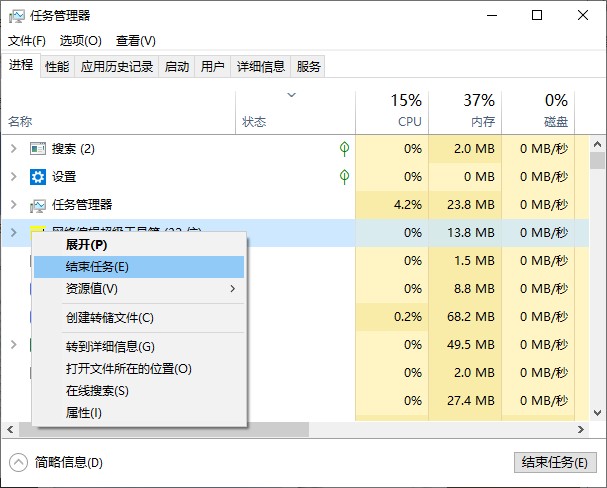Image resolution: width=607 pixels, height=488 pixels.
Task: Open the 文件(F) menu
Action: (27, 41)
